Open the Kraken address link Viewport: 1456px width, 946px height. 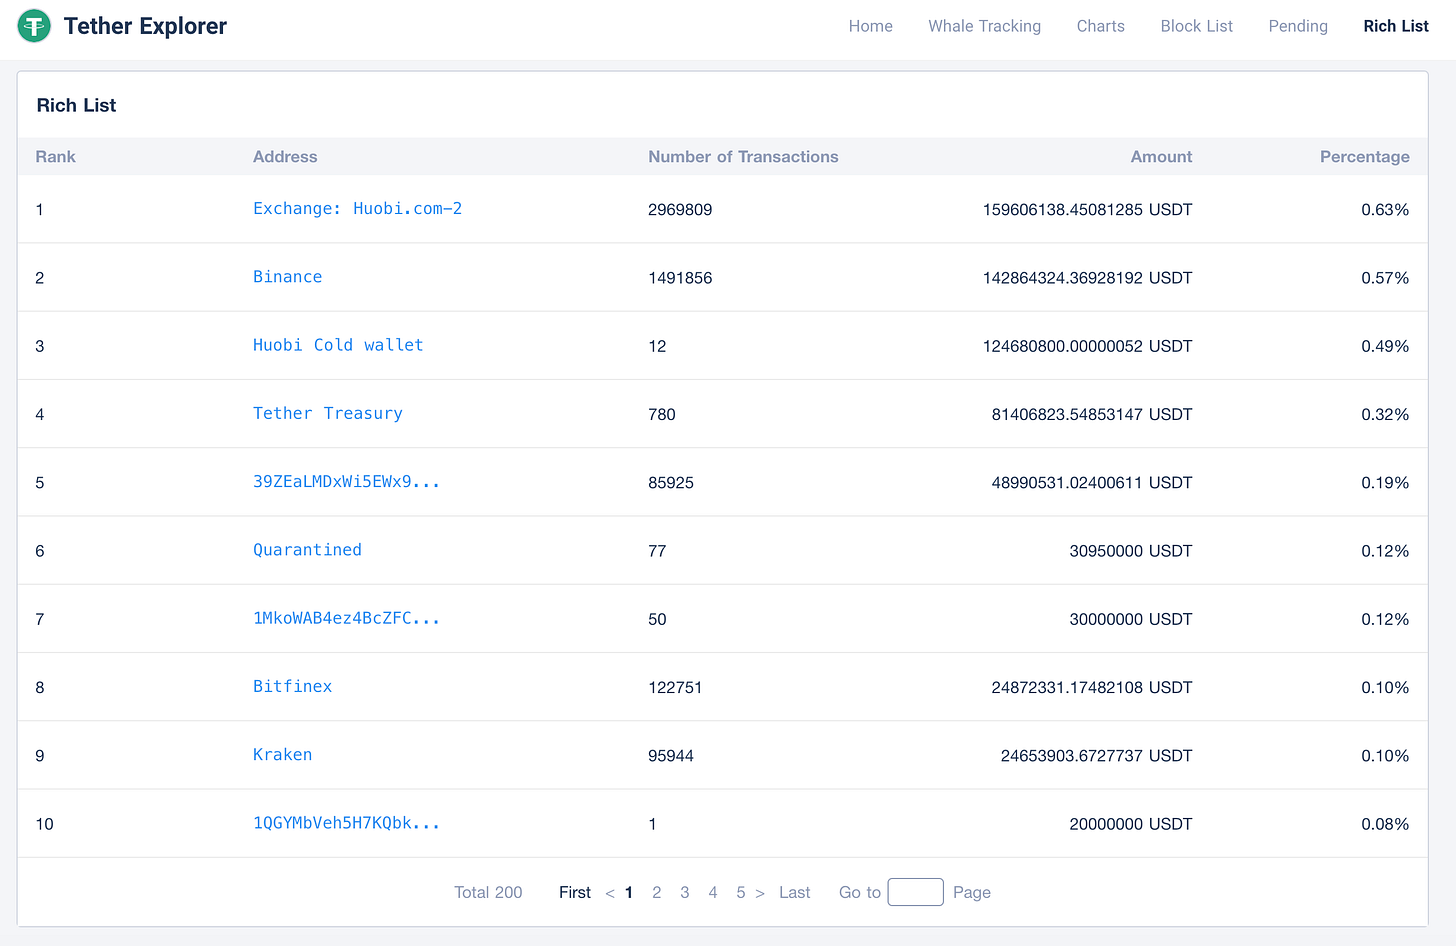[x=282, y=755]
